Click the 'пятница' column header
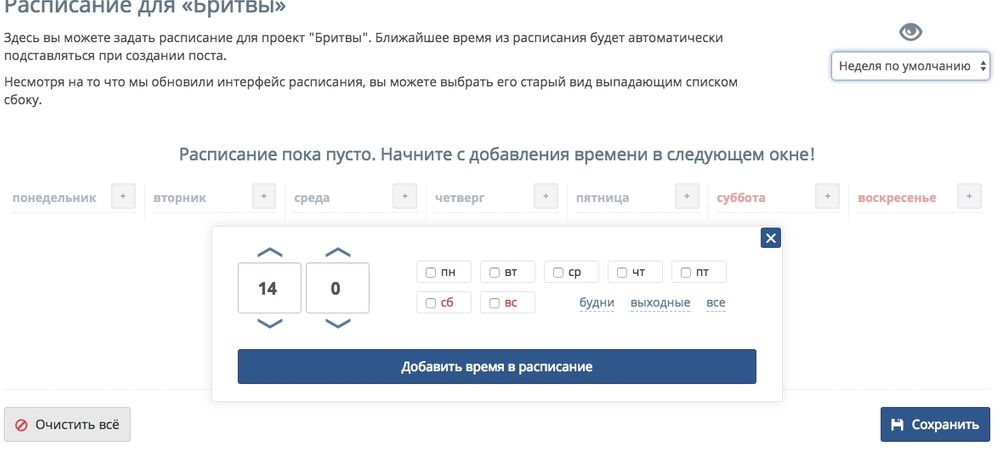1000x456 pixels. [x=602, y=198]
